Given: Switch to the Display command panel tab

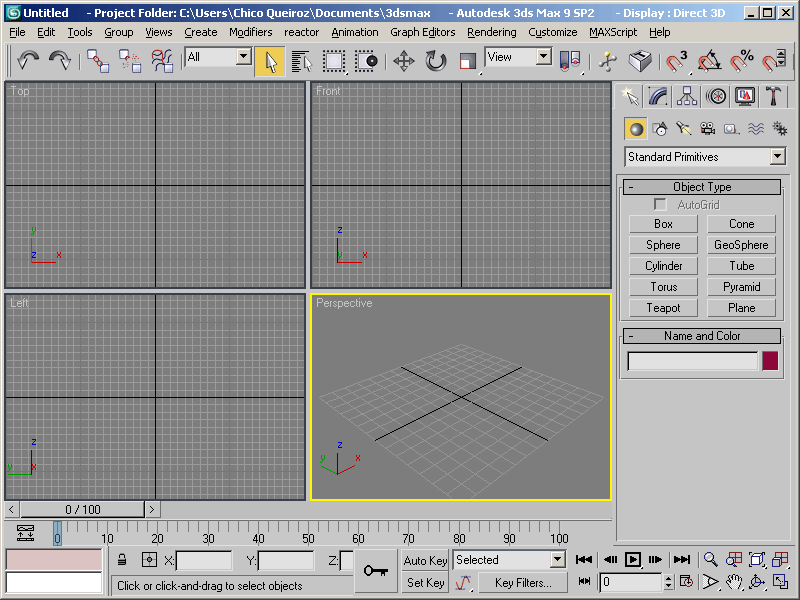Looking at the screenshot, I should coord(745,96).
